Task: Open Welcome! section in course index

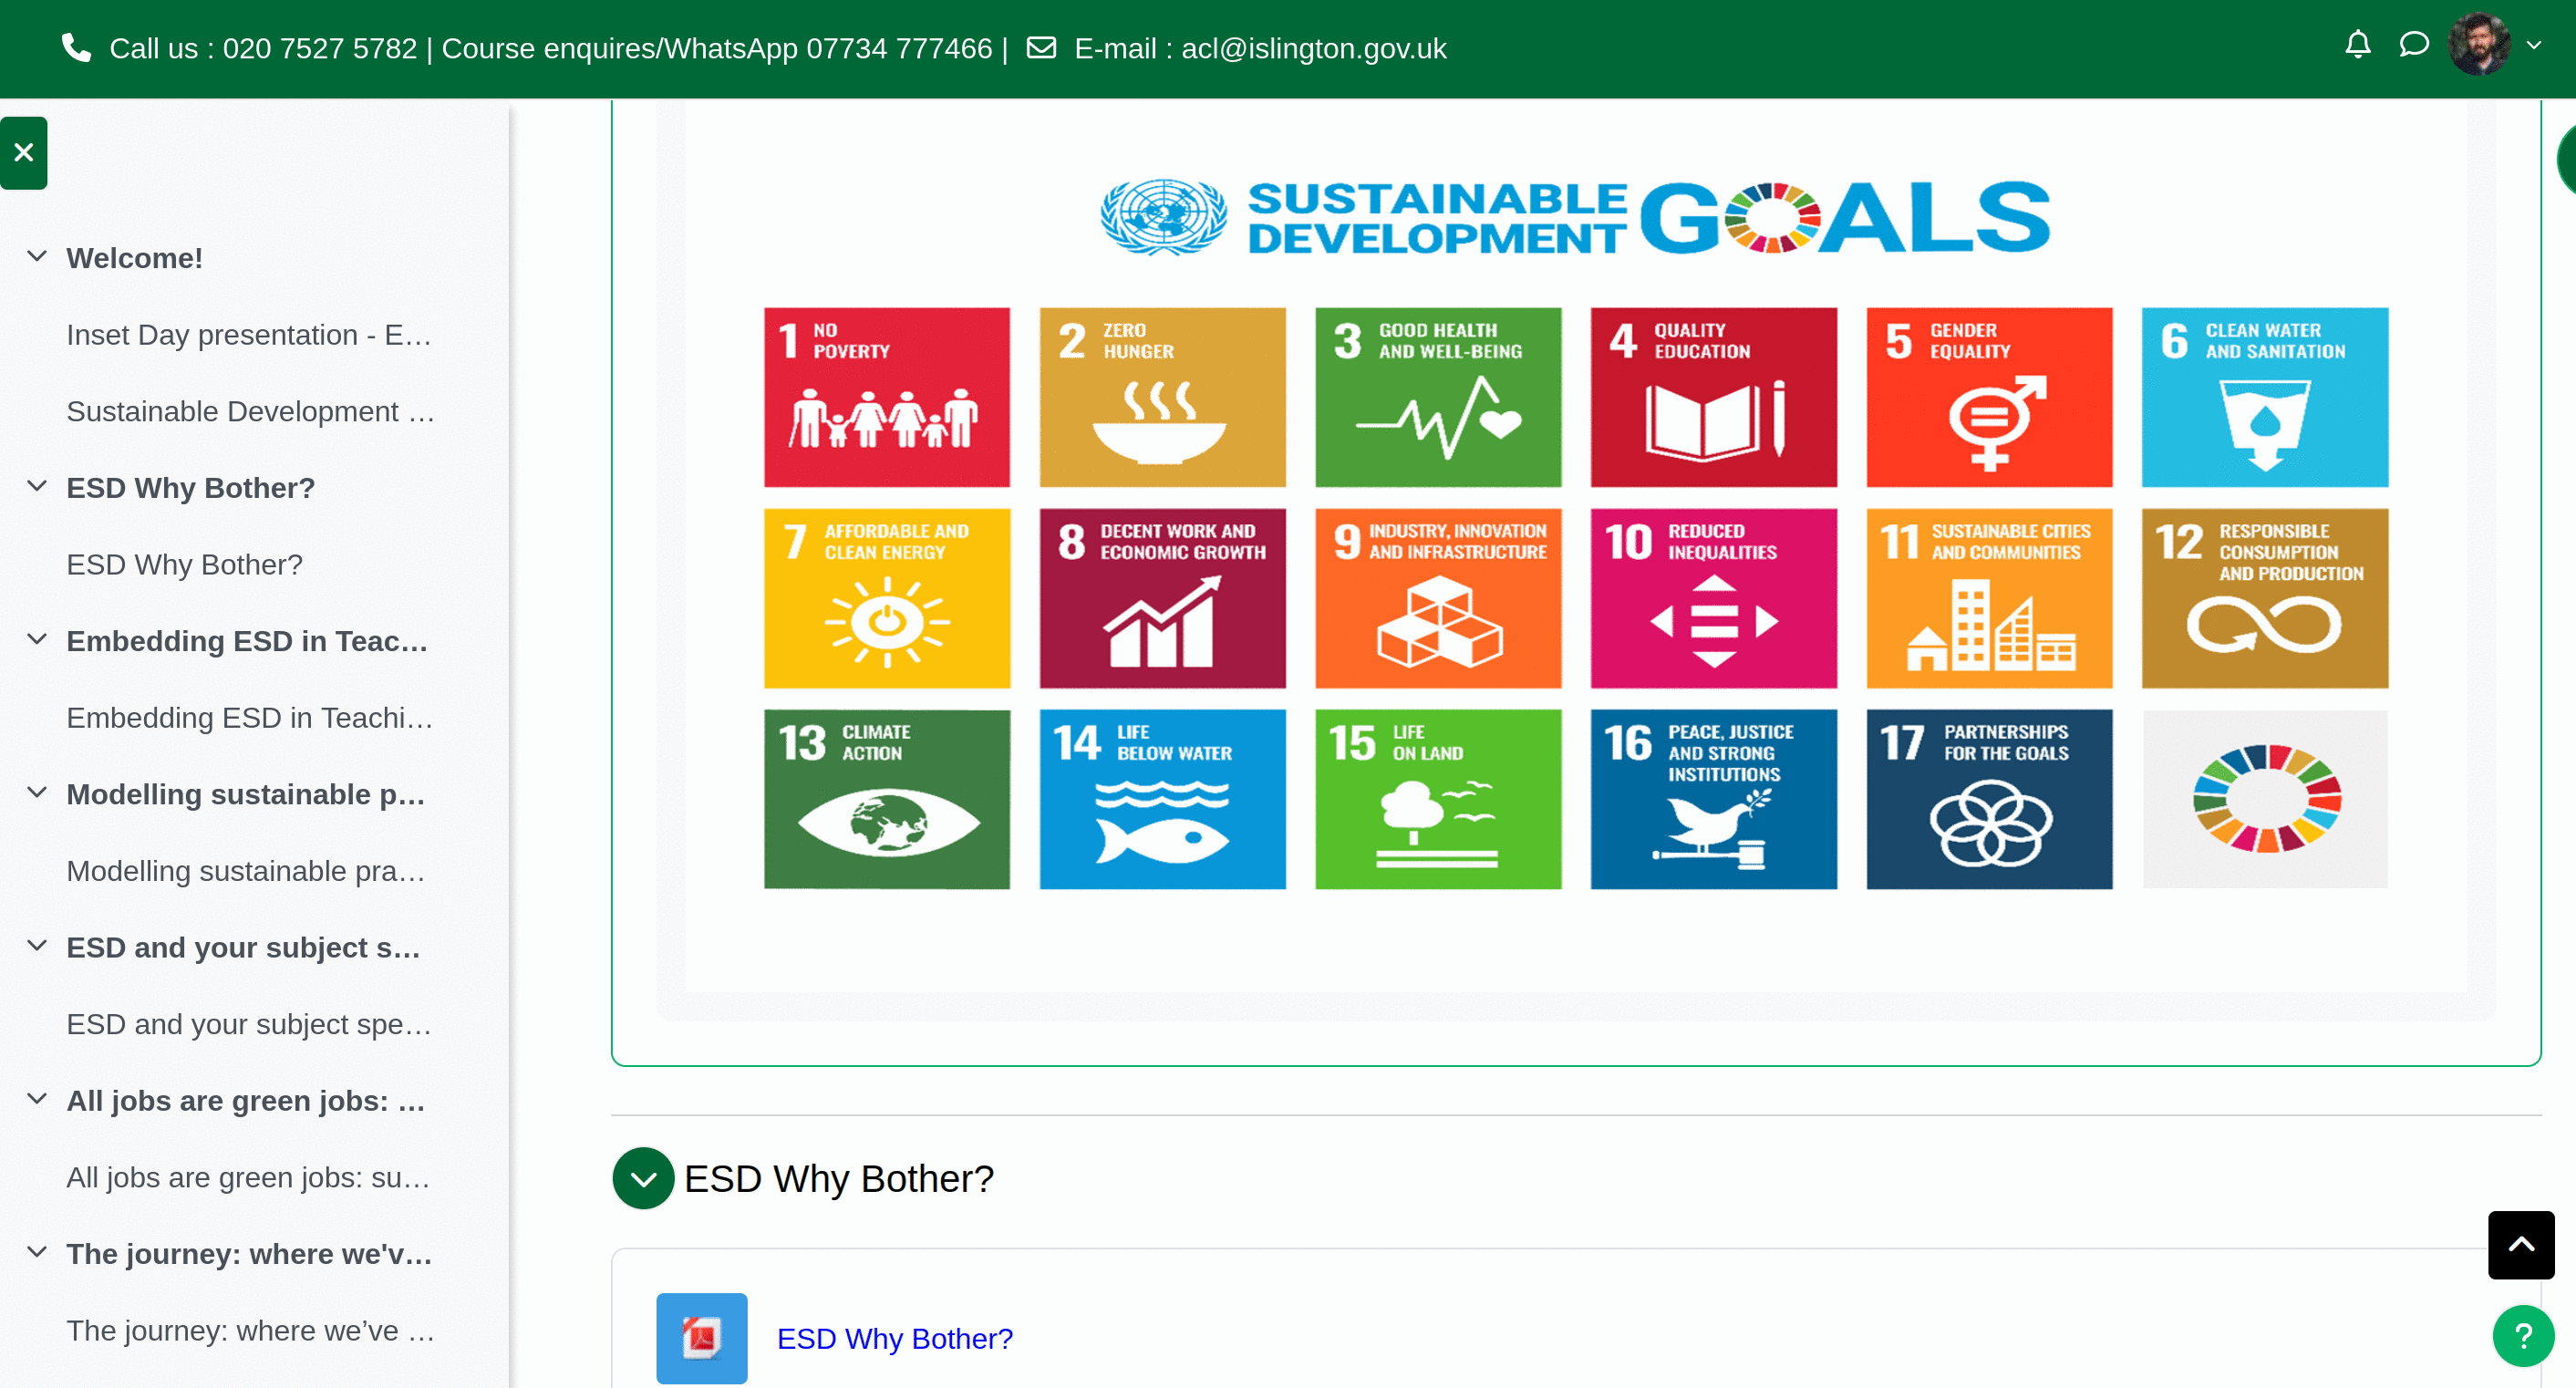Action: pos(134,258)
